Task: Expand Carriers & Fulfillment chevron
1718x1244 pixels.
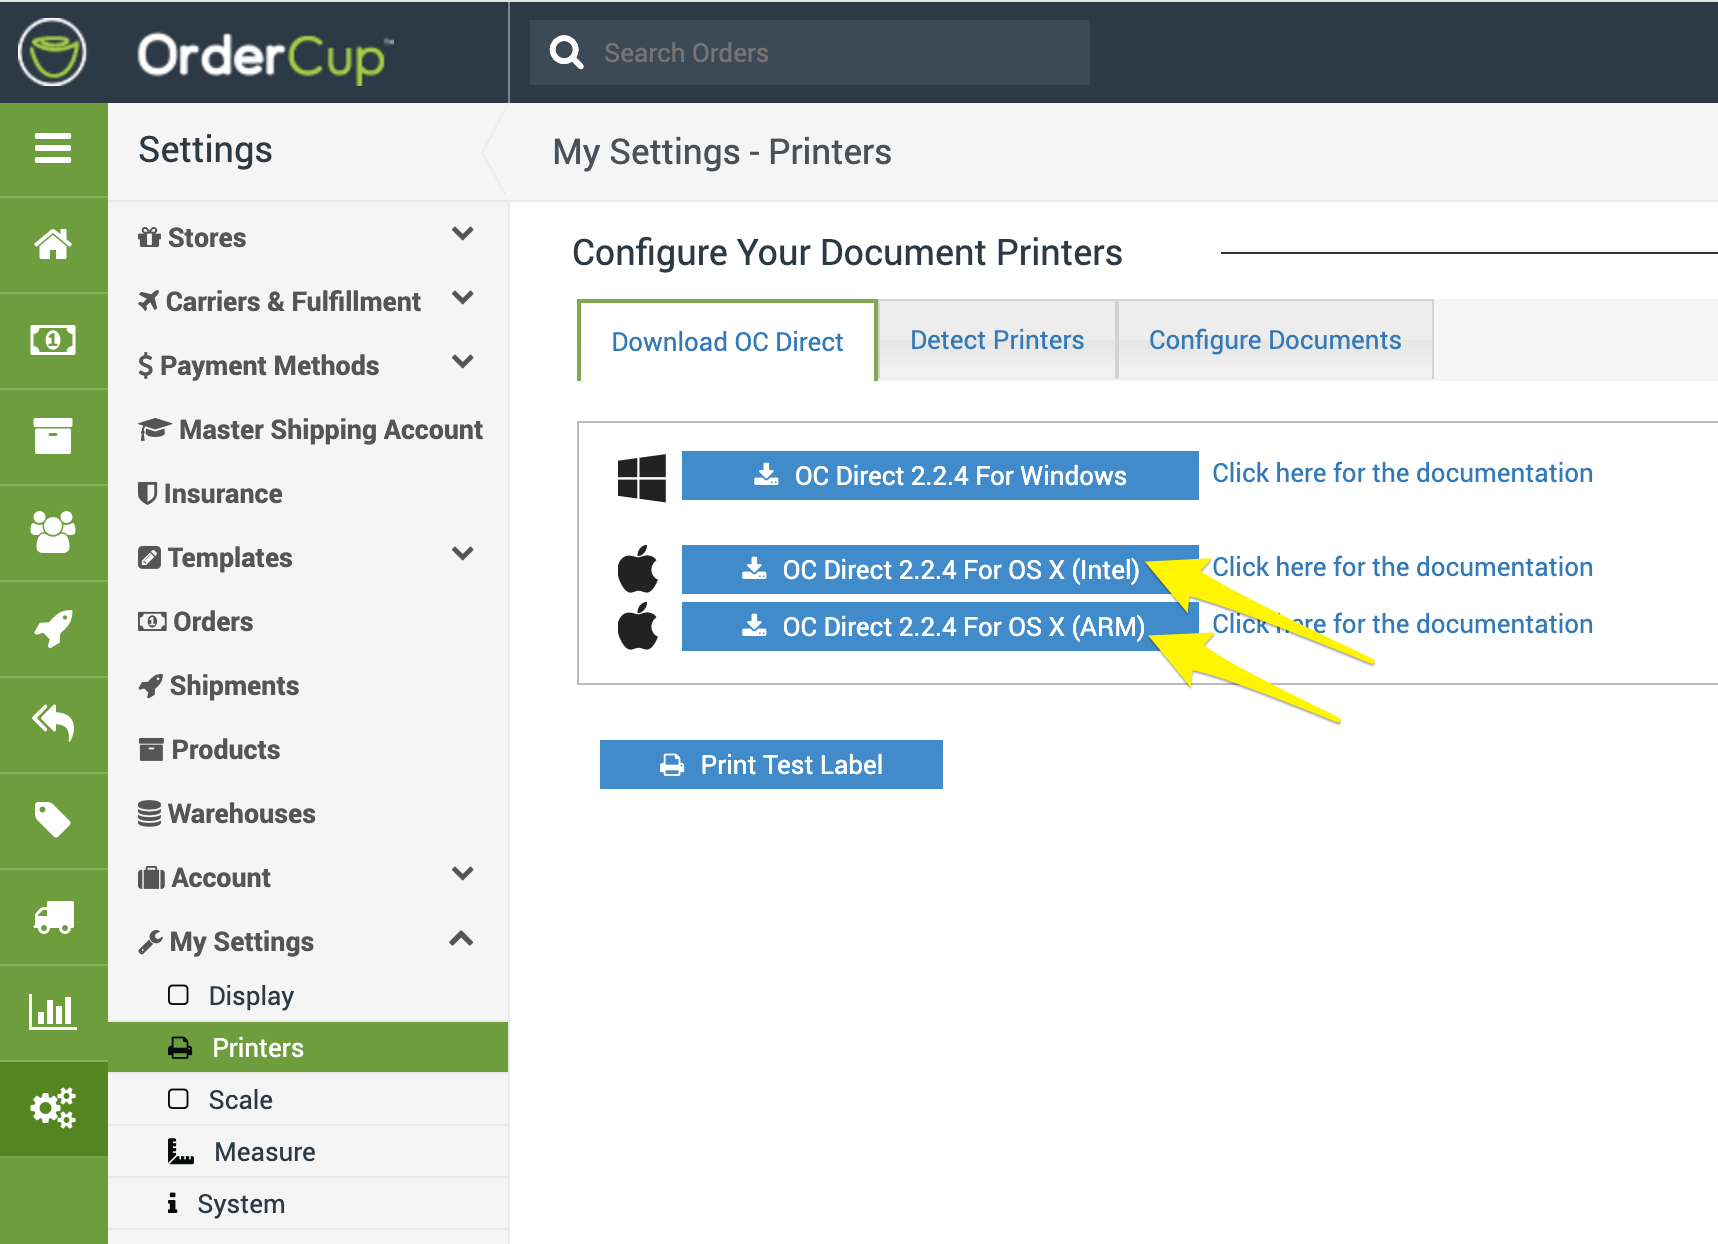Action: coord(462,298)
